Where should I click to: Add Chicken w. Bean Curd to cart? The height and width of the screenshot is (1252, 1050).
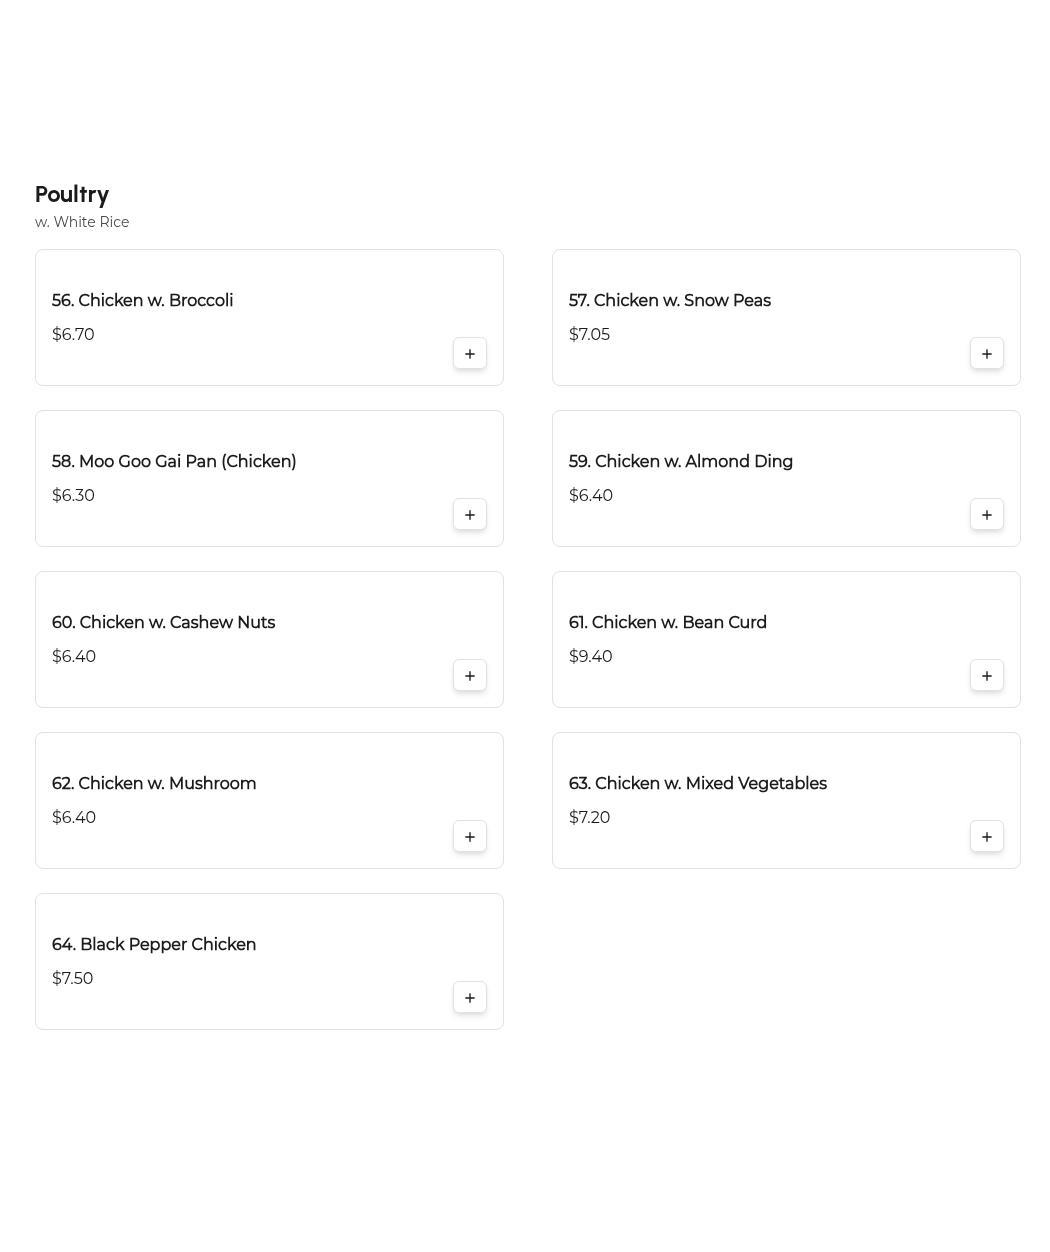tap(987, 676)
